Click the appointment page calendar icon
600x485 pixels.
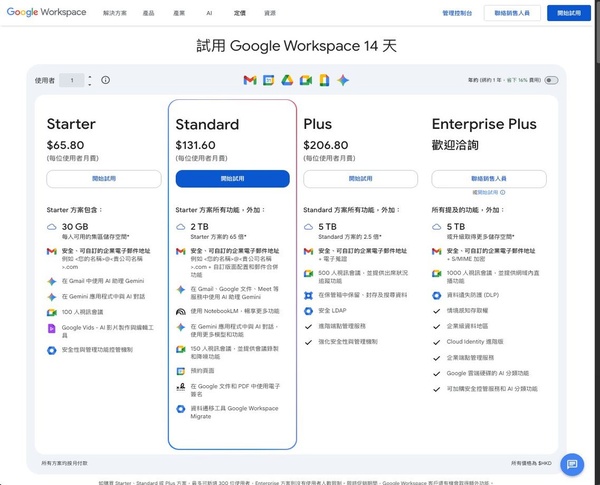click(x=181, y=371)
